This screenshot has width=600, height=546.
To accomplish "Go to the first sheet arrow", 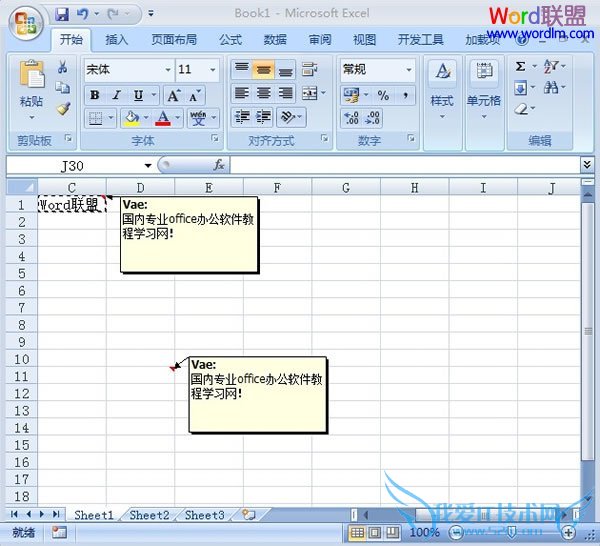I will [14, 514].
